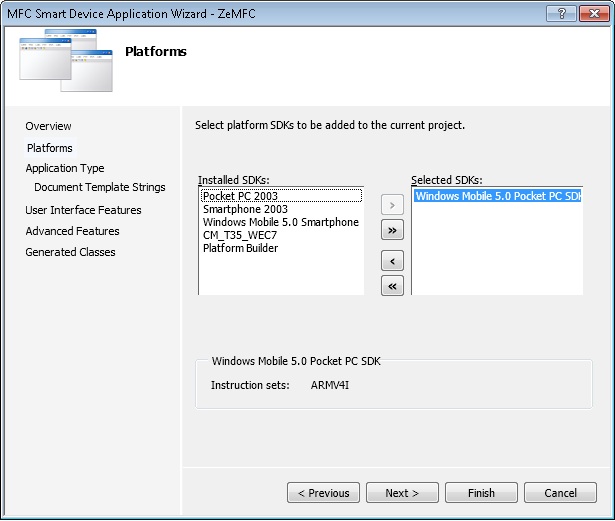Viewport: 615px width, 521px height.
Task: Click the remove all SDKs double-arrow button
Action: tap(392, 286)
